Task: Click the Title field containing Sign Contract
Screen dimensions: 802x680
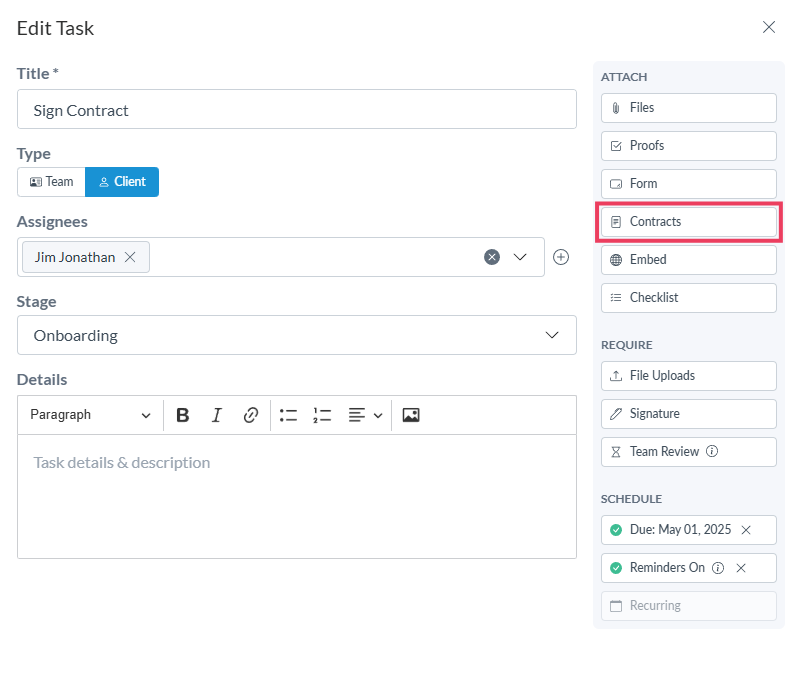Action: click(x=296, y=110)
